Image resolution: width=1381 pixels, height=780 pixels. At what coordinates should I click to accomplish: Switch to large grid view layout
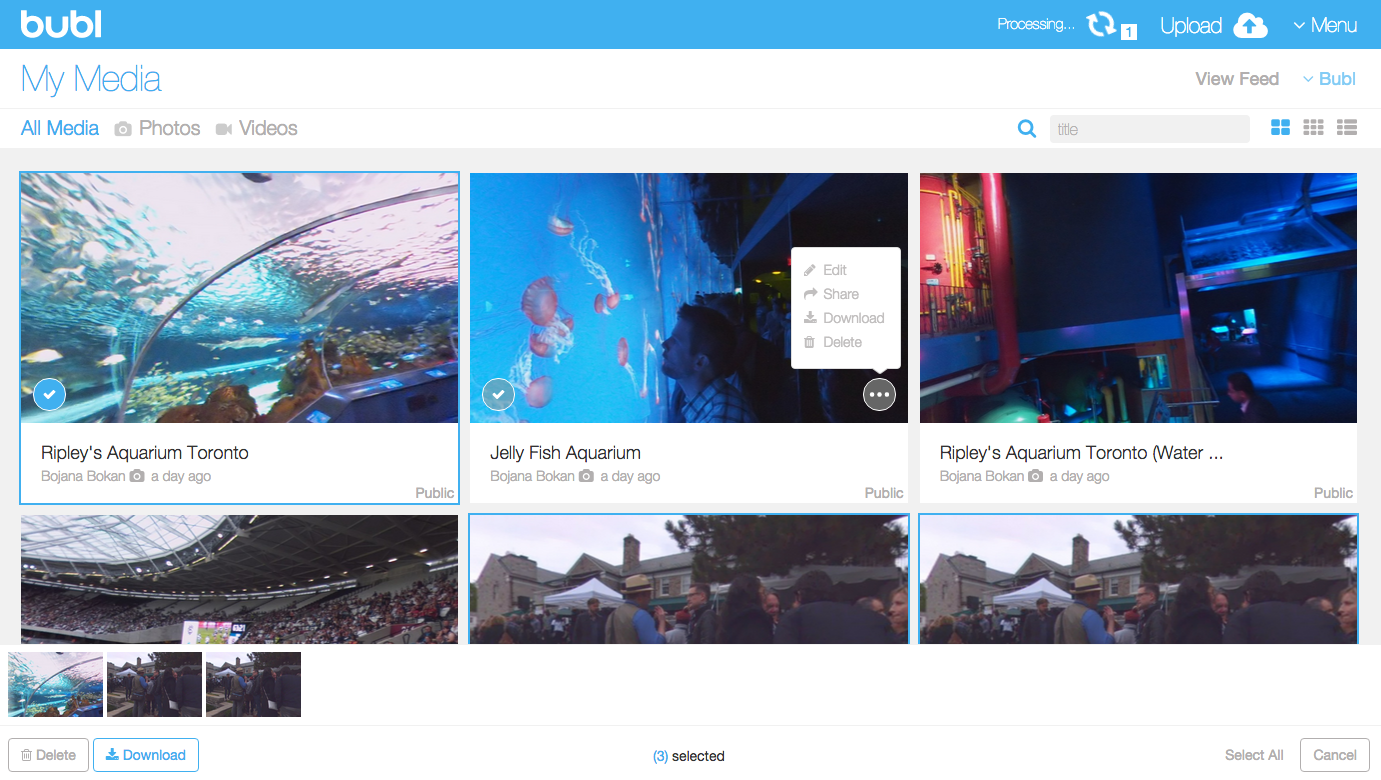click(x=1280, y=128)
